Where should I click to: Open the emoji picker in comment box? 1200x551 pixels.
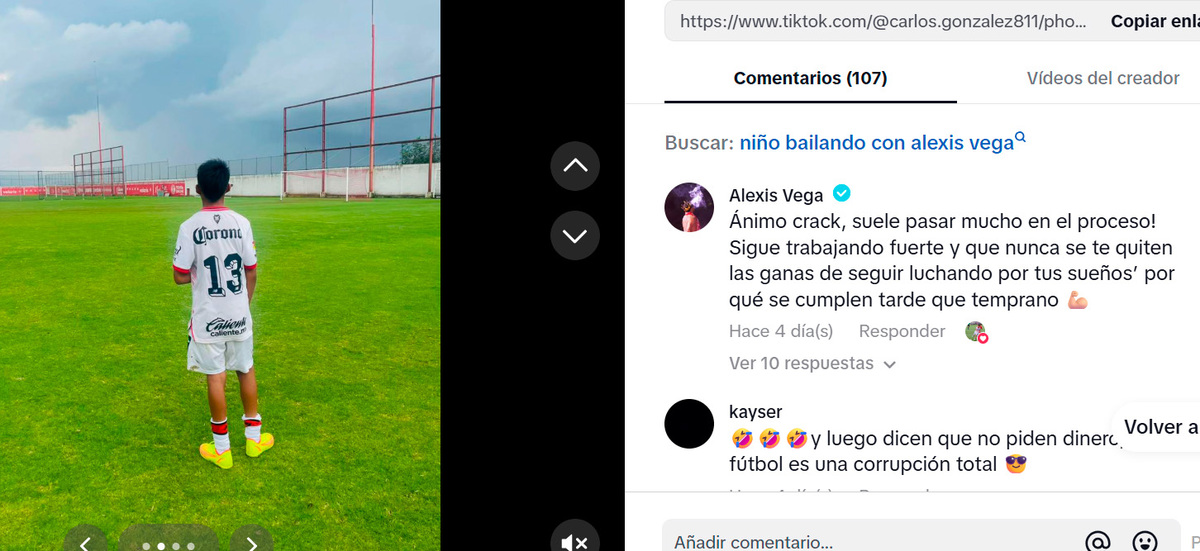pos(1145,542)
